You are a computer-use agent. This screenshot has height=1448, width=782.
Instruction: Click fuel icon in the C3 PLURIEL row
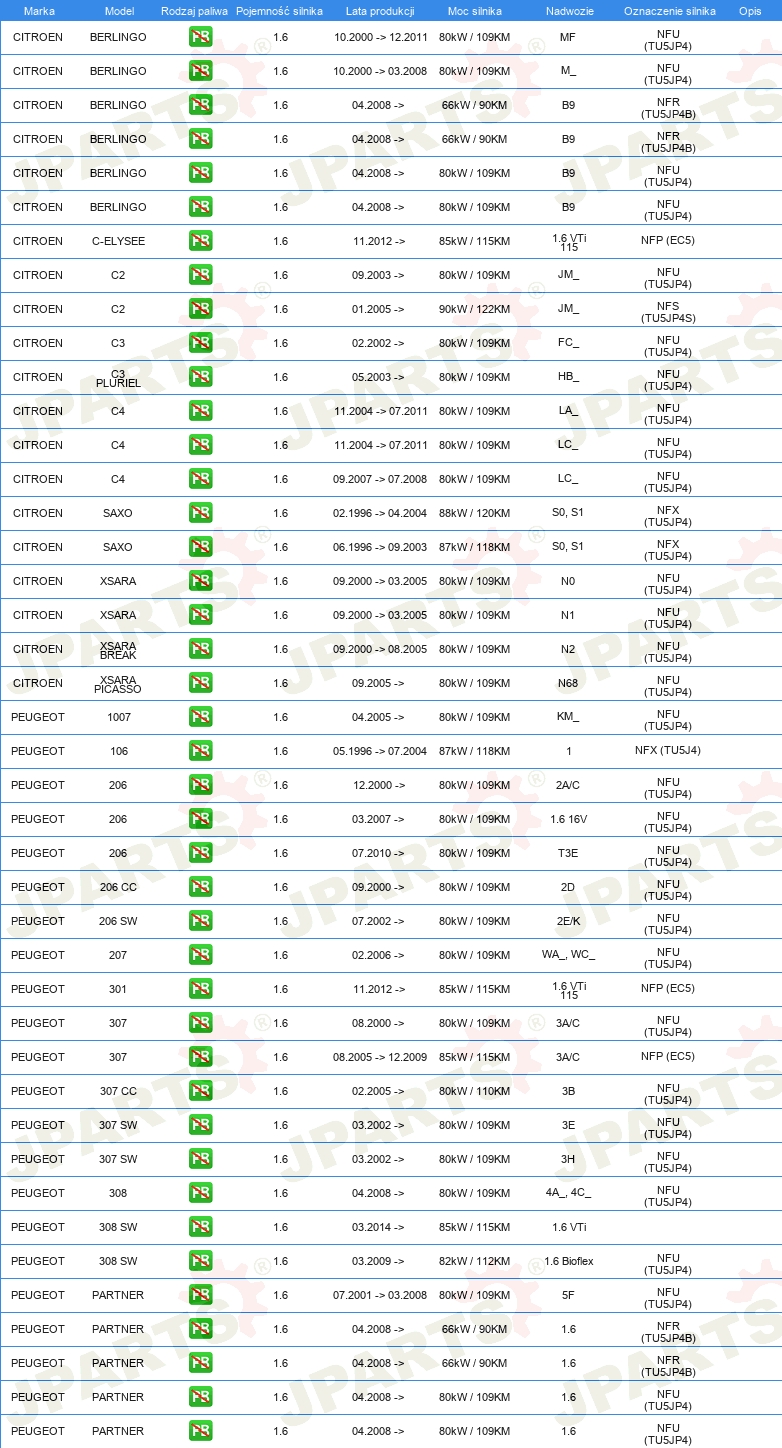click(200, 377)
